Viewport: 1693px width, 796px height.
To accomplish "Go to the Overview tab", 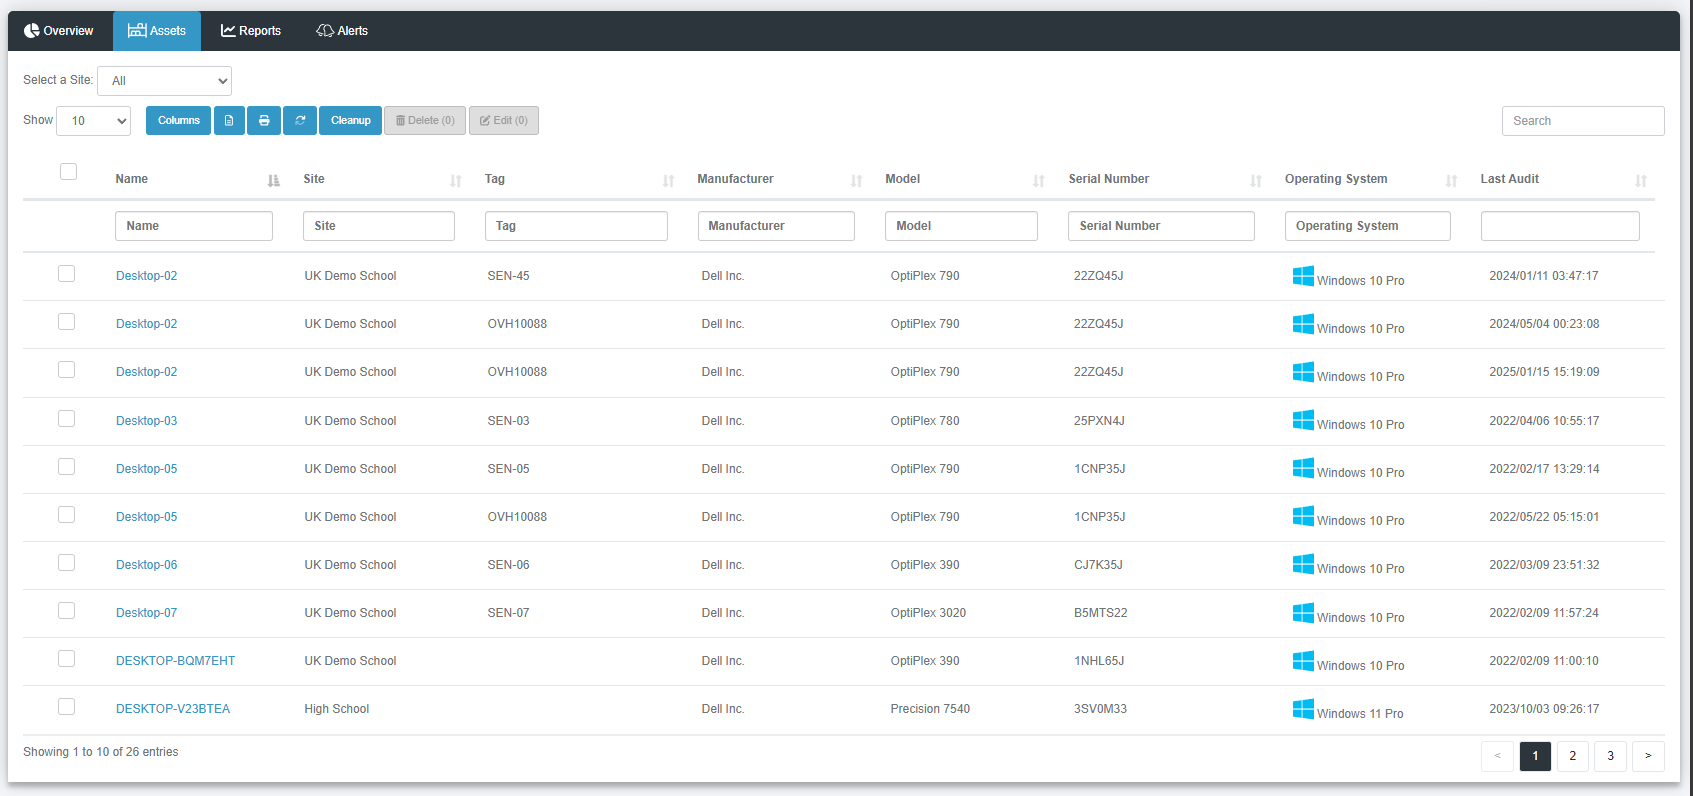I will click(x=59, y=31).
